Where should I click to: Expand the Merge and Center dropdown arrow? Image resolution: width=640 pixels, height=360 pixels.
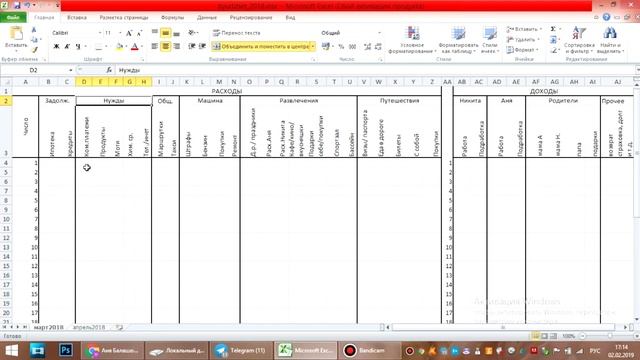click(313, 47)
